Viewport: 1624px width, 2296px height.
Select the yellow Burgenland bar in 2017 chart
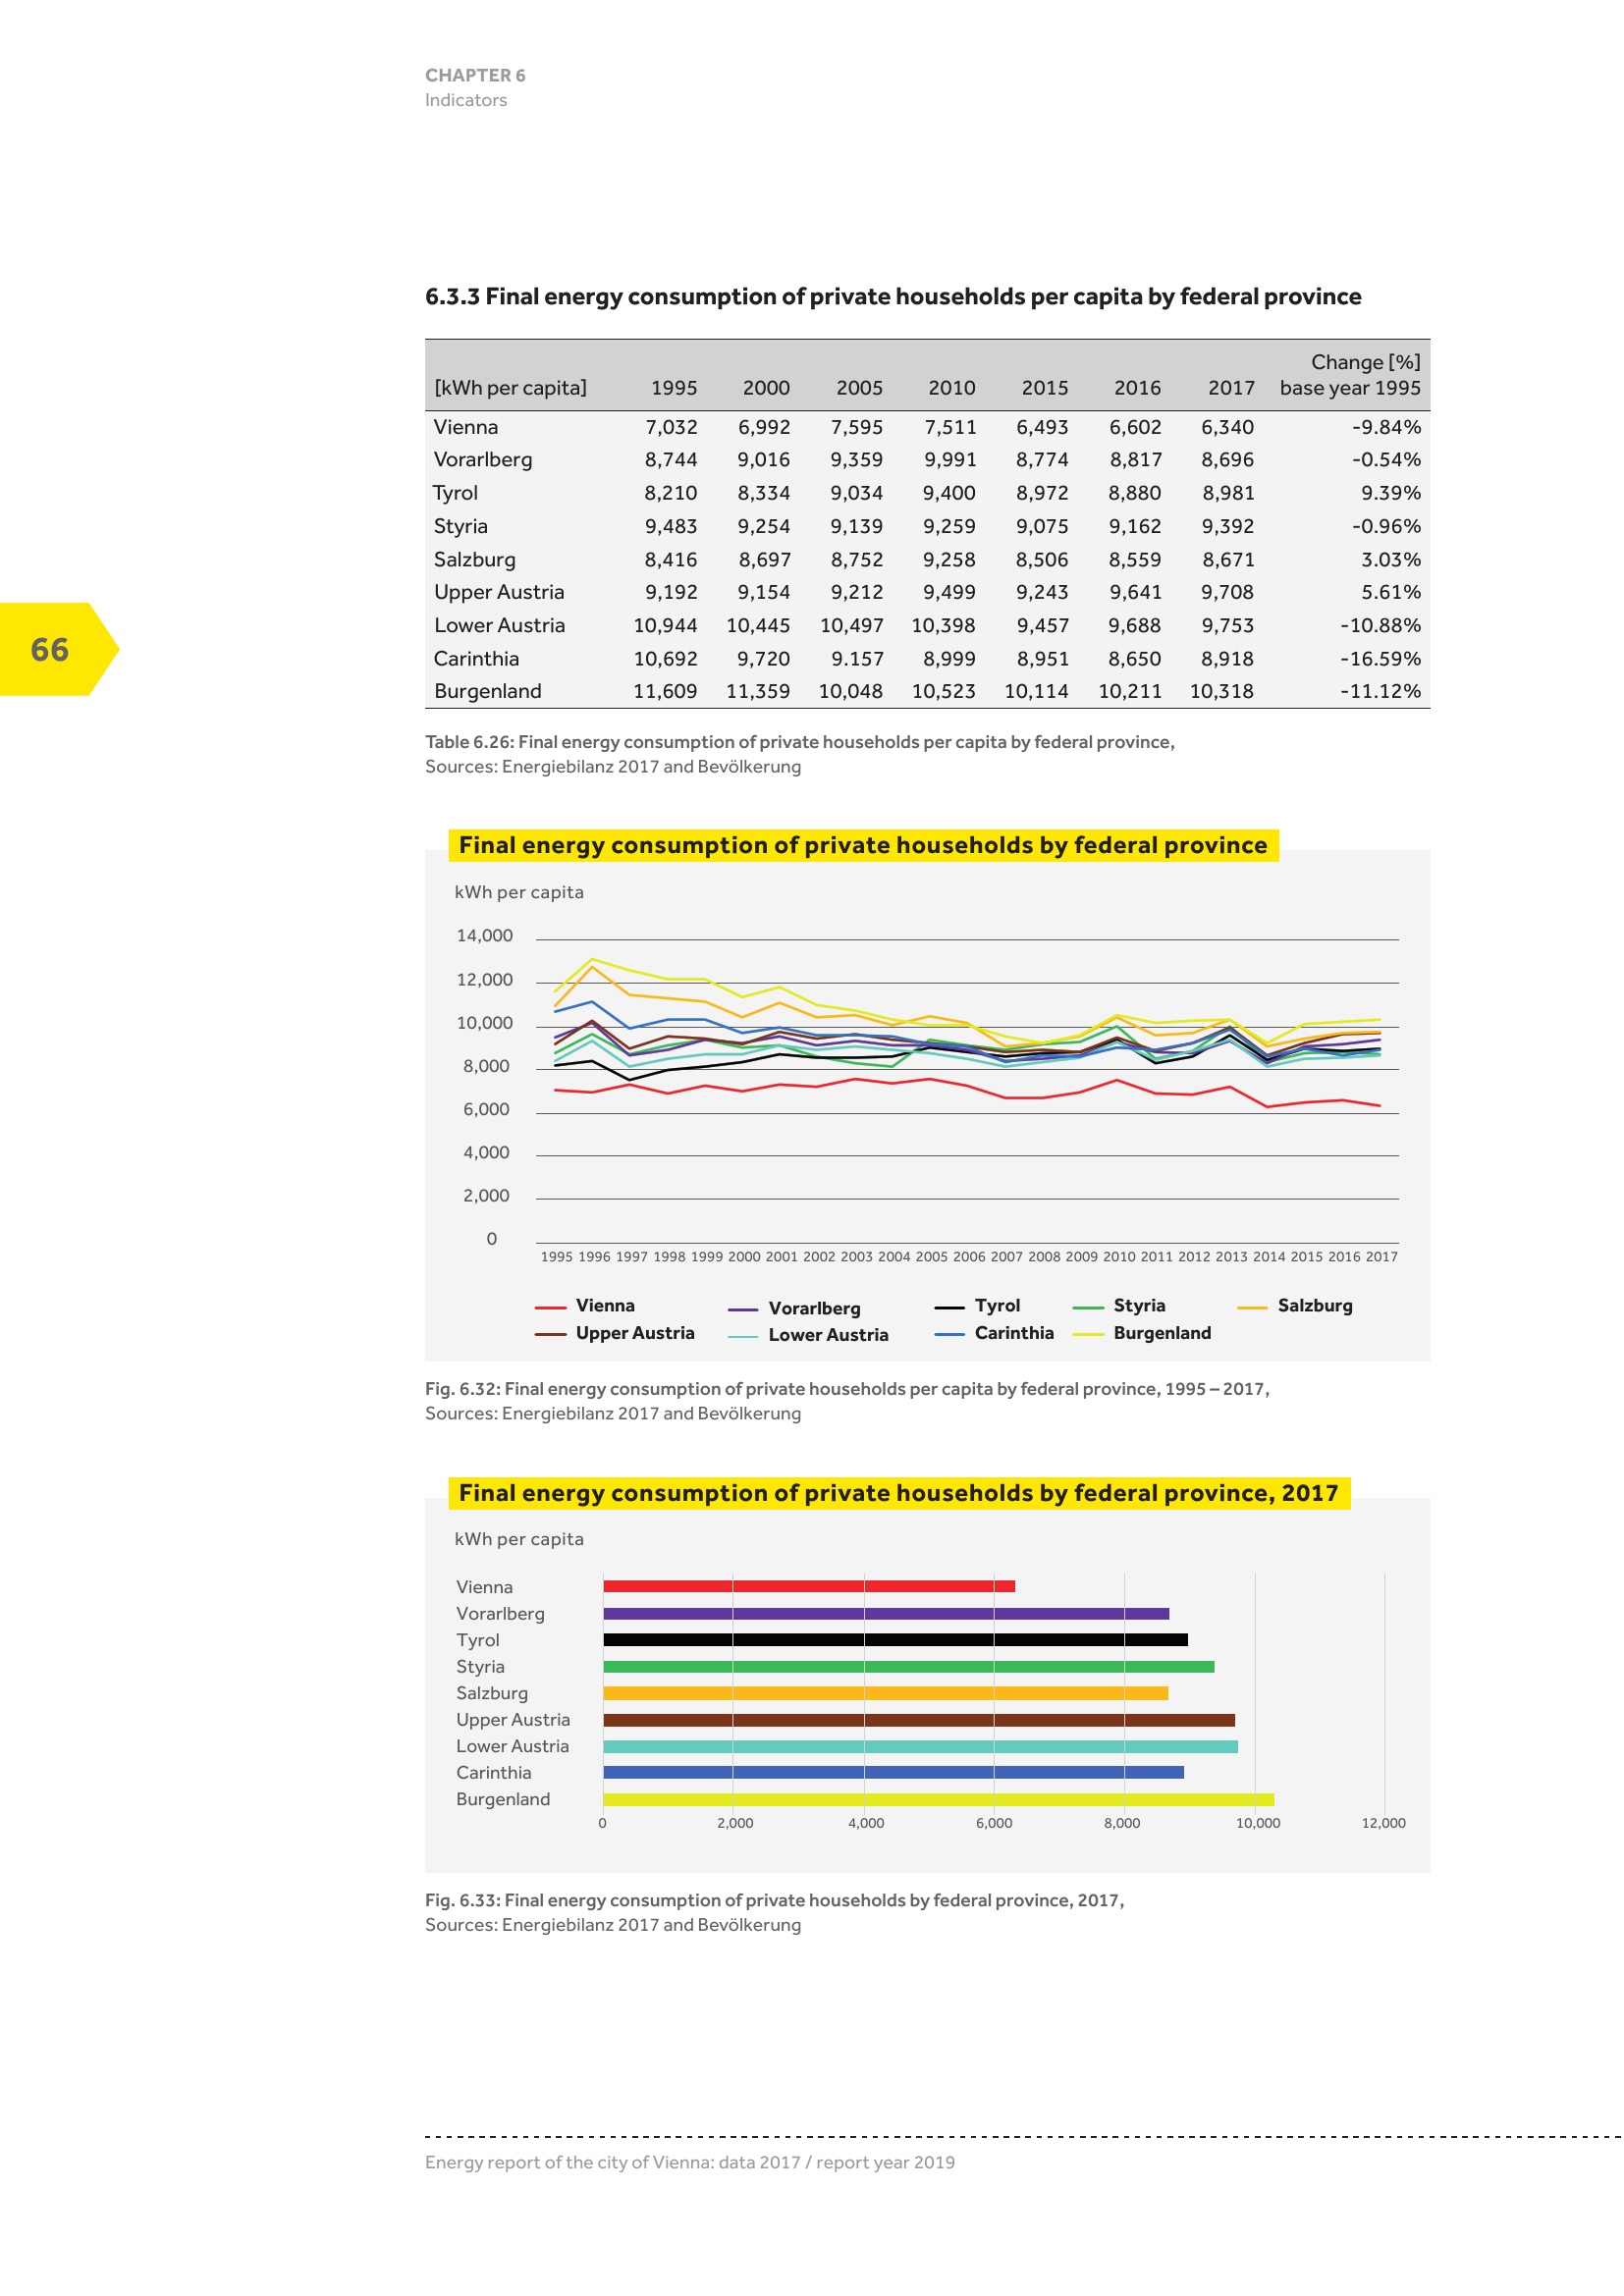tap(937, 1799)
